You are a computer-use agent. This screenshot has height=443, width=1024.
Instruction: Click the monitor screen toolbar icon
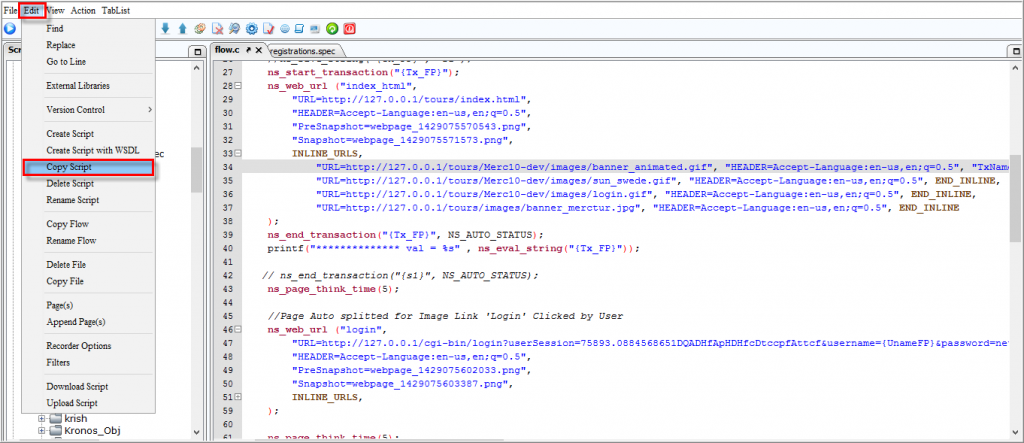pos(315,29)
